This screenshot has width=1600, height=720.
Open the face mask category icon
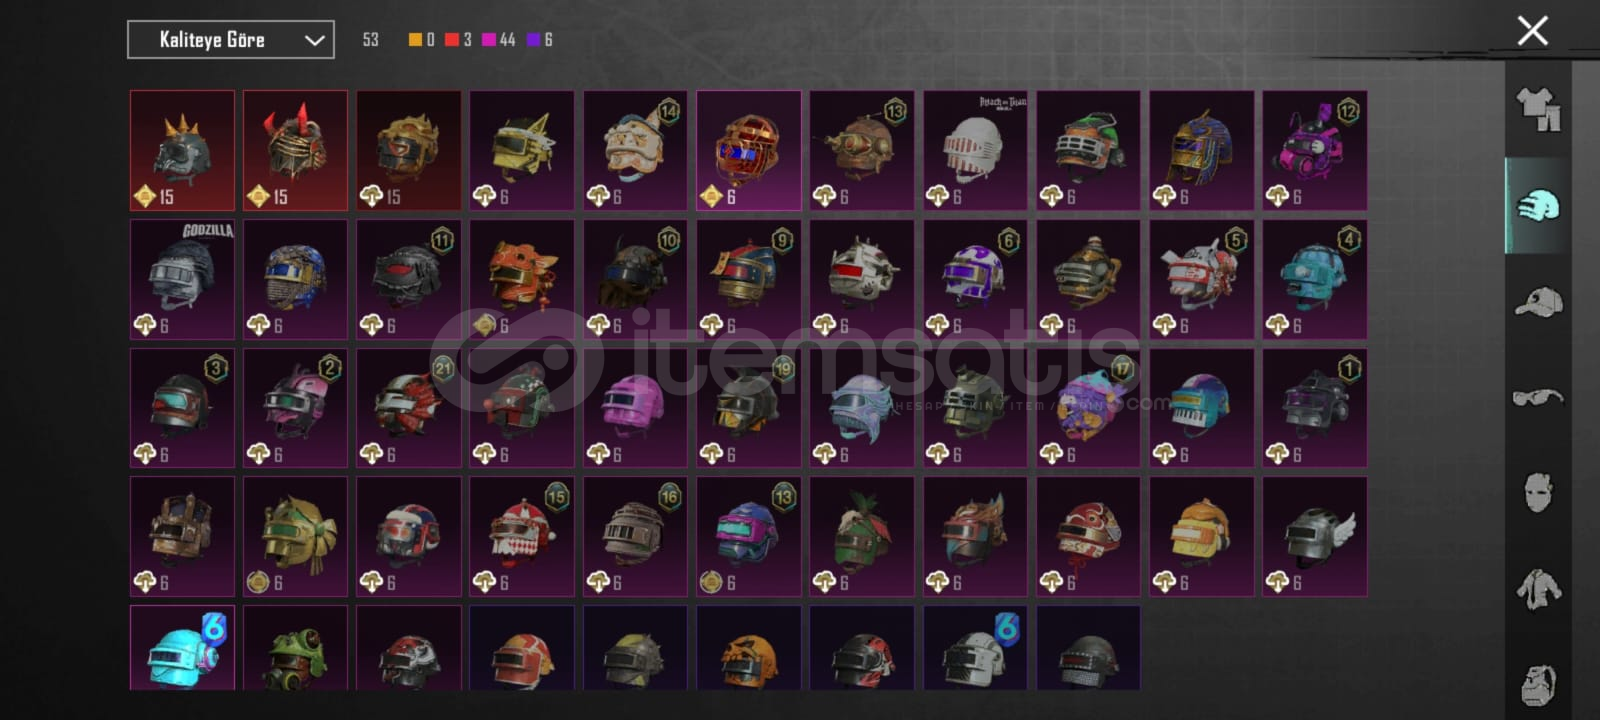1538,492
